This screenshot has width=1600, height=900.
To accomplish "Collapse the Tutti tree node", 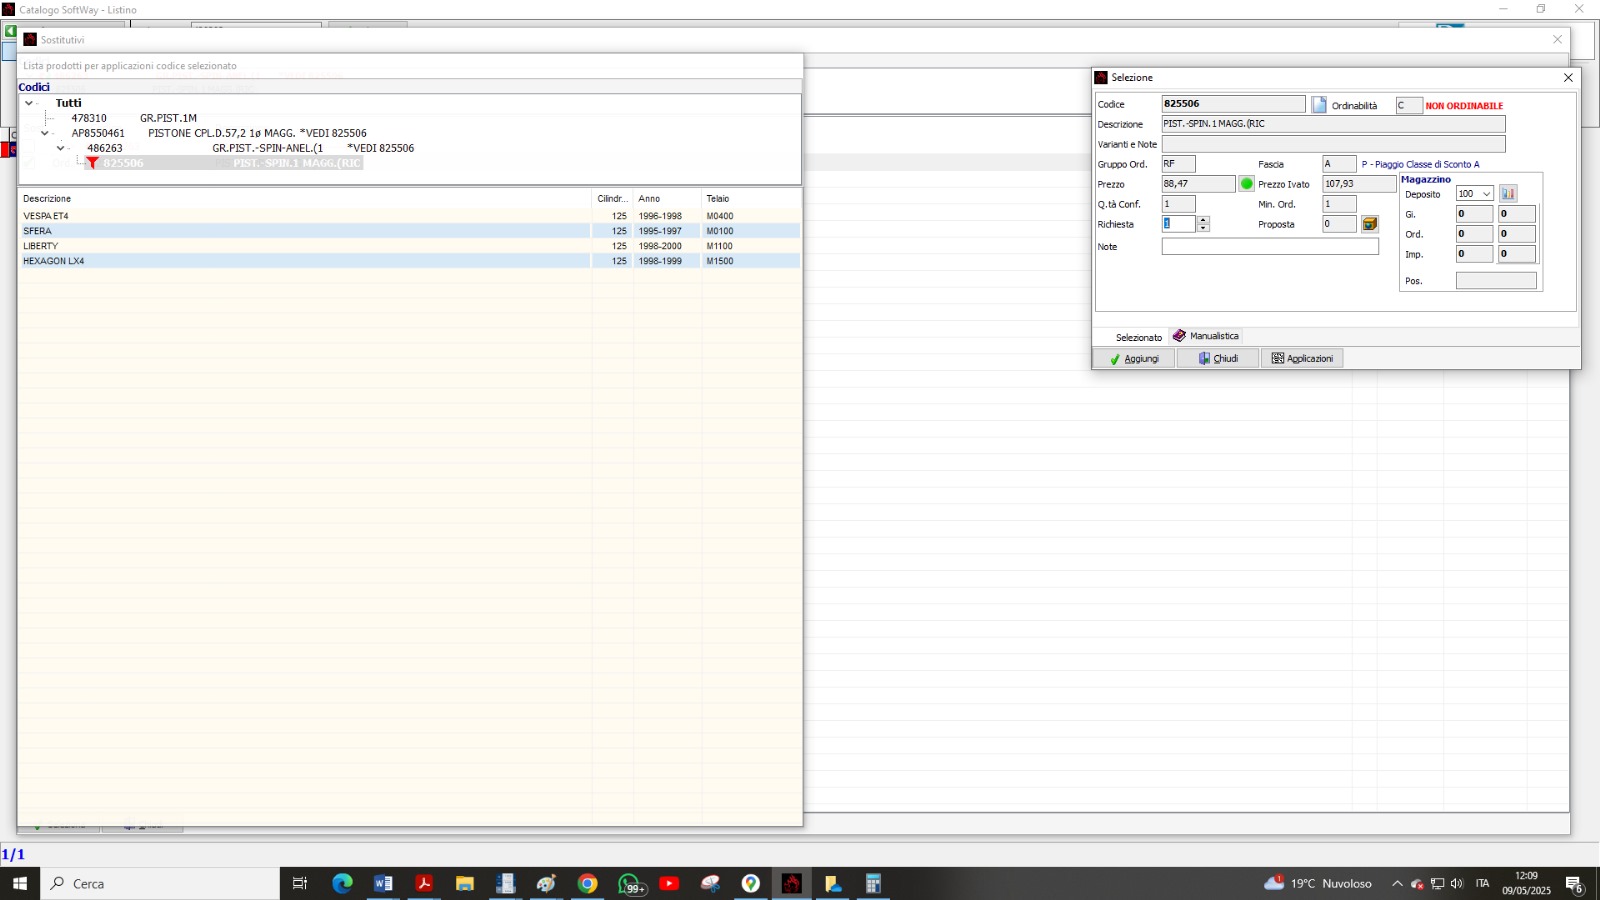I will pyautogui.click(x=29, y=103).
